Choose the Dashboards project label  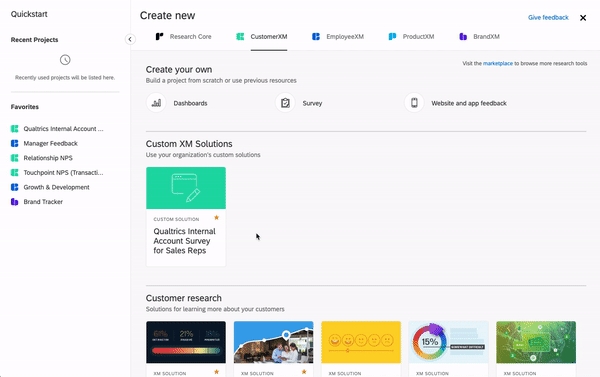190,103
